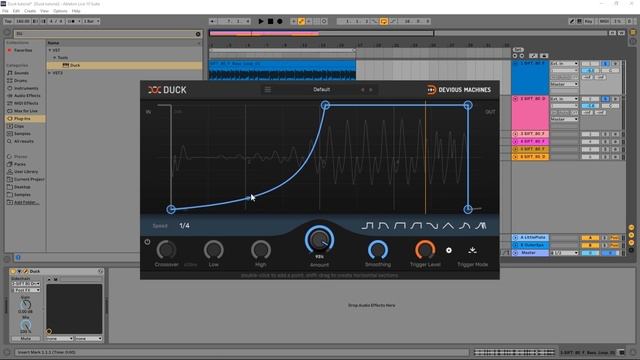Select Audio Effects category in browser
This screenshot has height=360, width=640.
point(27,96)
